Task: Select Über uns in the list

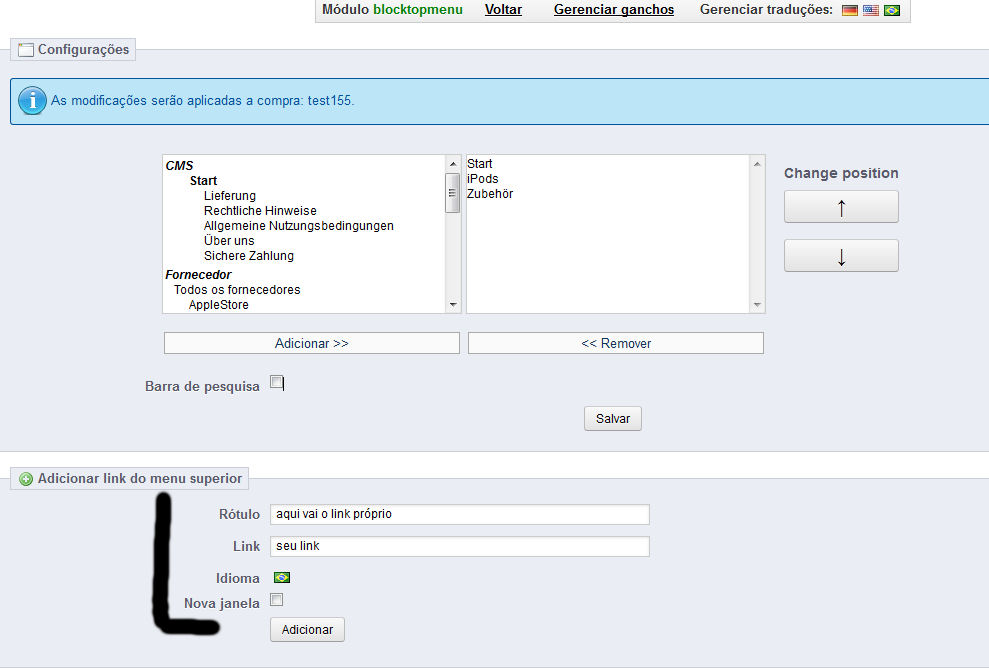Action: (229, 241)
